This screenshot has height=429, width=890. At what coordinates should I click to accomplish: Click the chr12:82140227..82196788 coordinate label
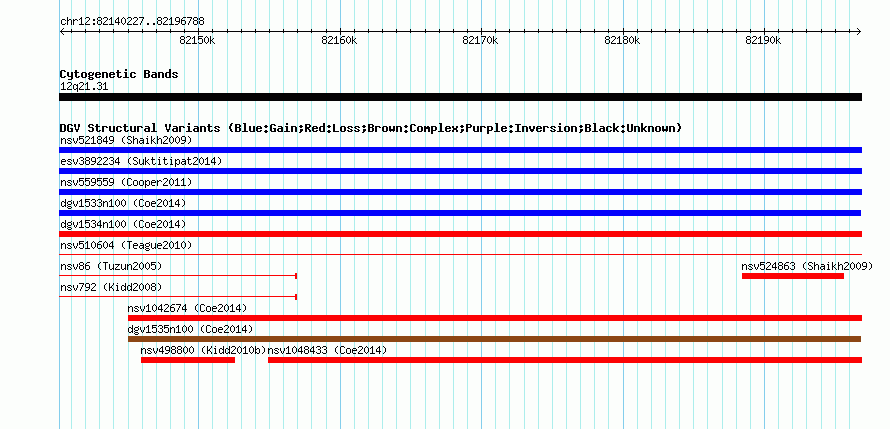[132, 22]
